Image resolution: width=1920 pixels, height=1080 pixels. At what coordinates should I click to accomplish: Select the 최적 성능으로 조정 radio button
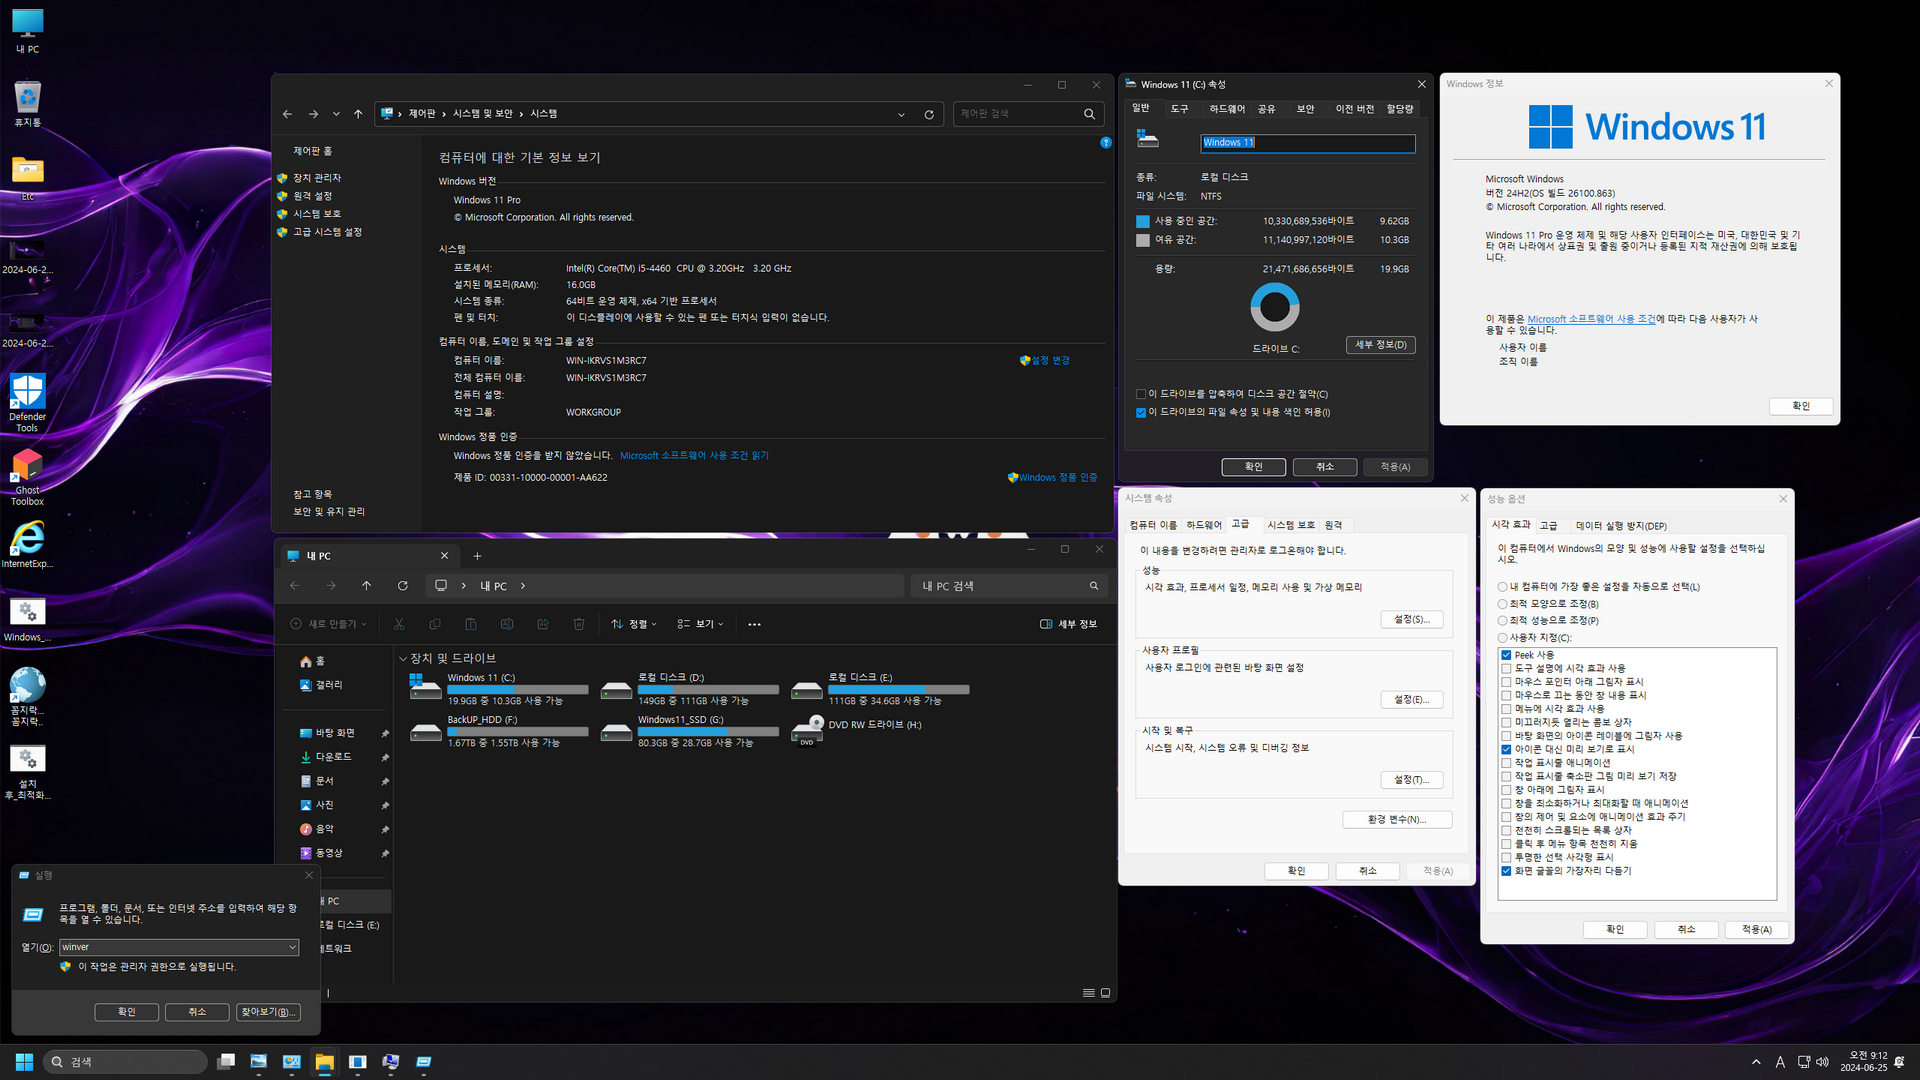pos(1502,621)
